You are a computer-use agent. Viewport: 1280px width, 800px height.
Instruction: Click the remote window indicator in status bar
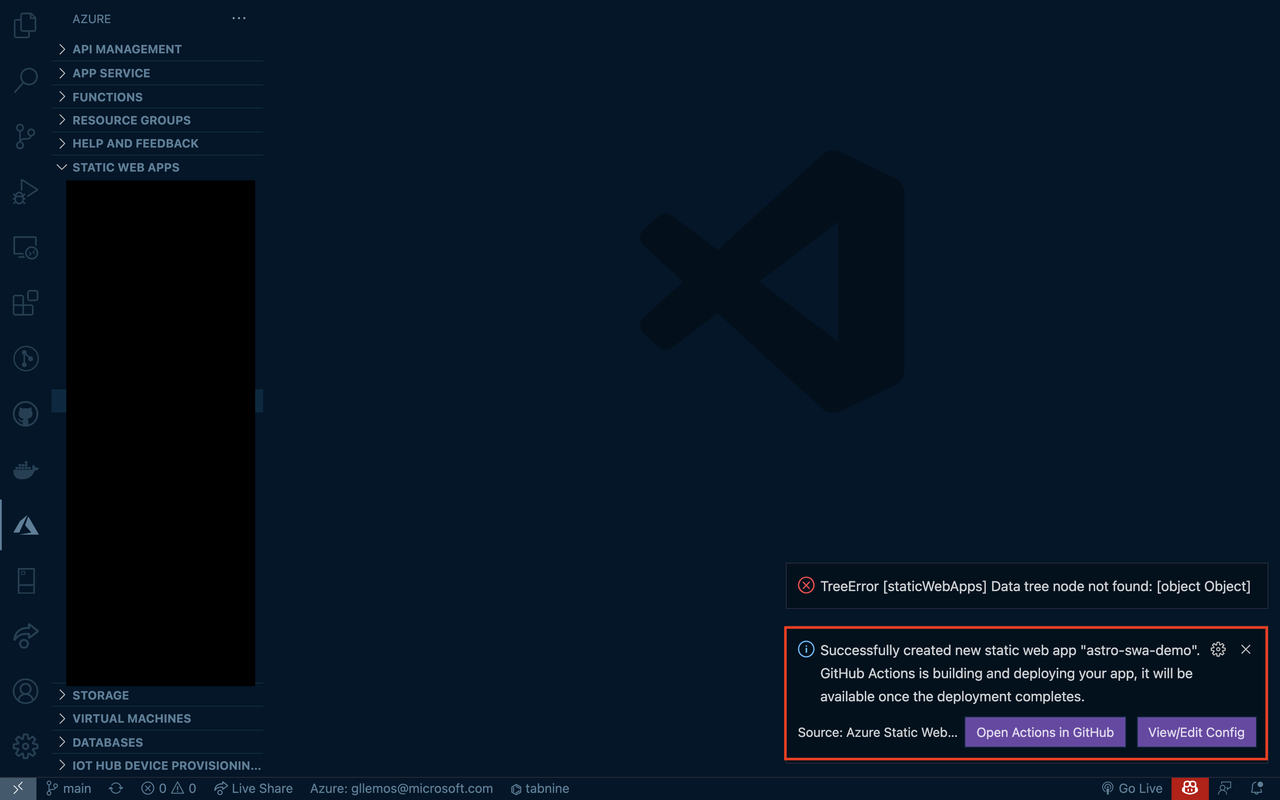point(17,788)
